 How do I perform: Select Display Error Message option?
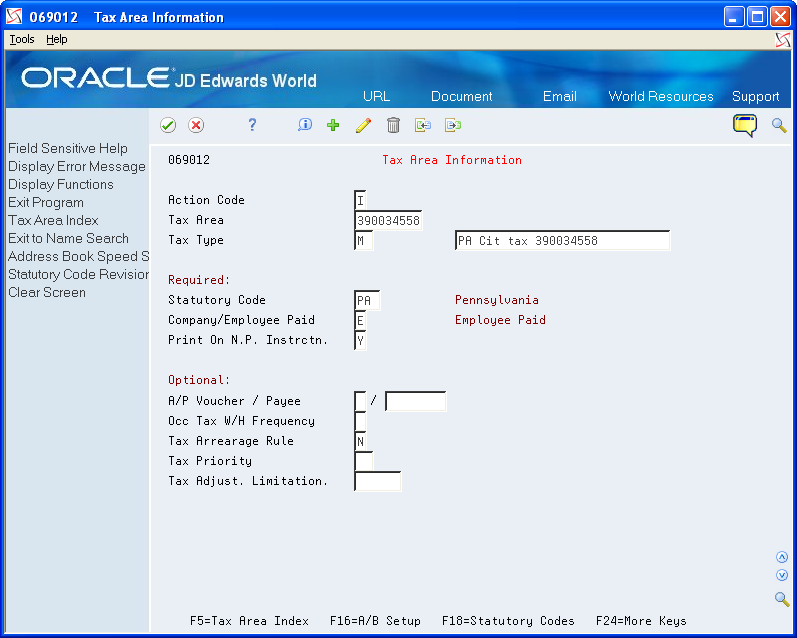pyautogui.click(x=77, y=166)
